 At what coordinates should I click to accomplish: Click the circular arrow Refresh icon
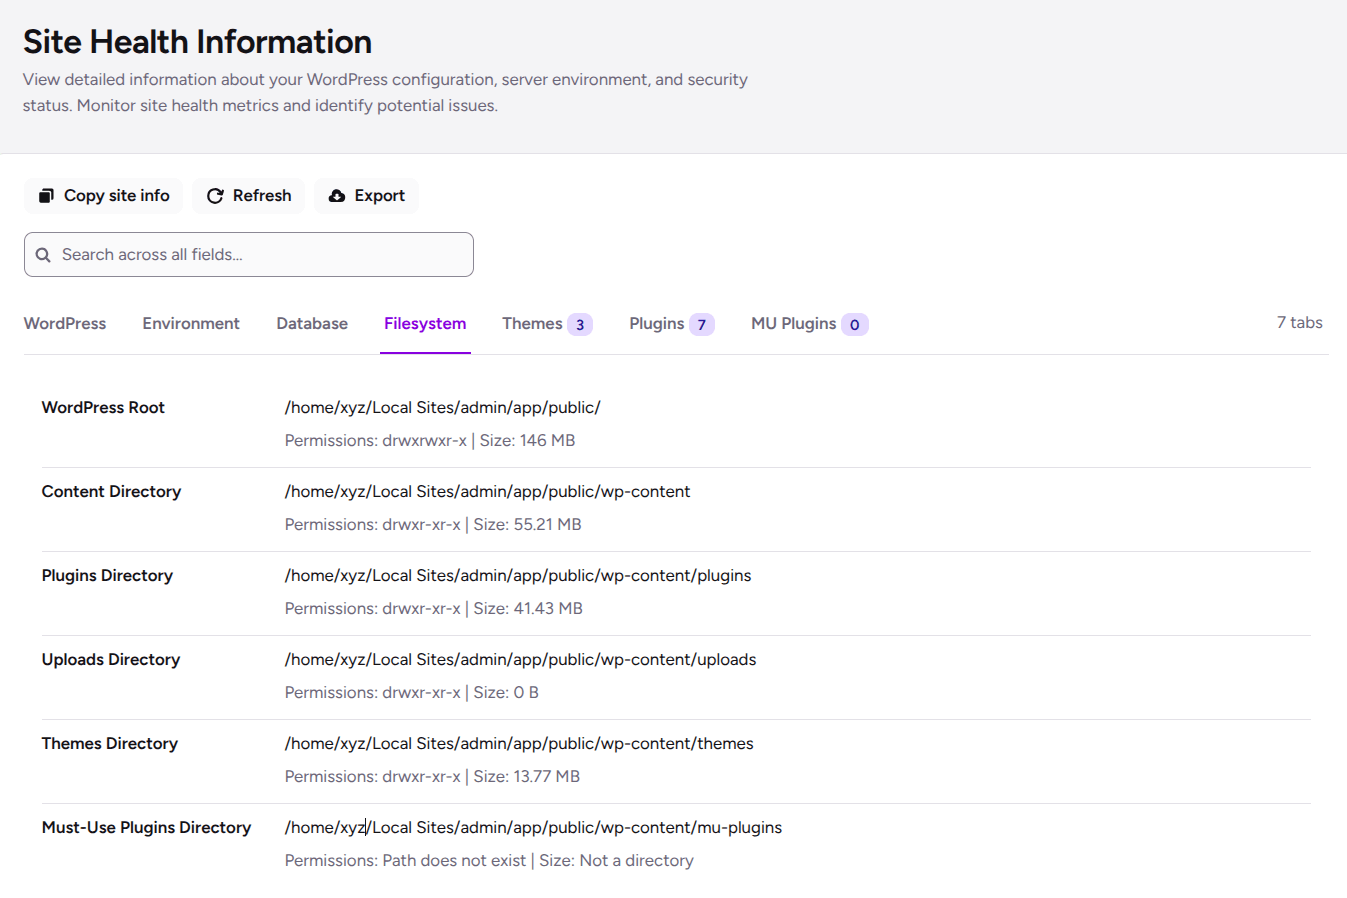[215, 196]
